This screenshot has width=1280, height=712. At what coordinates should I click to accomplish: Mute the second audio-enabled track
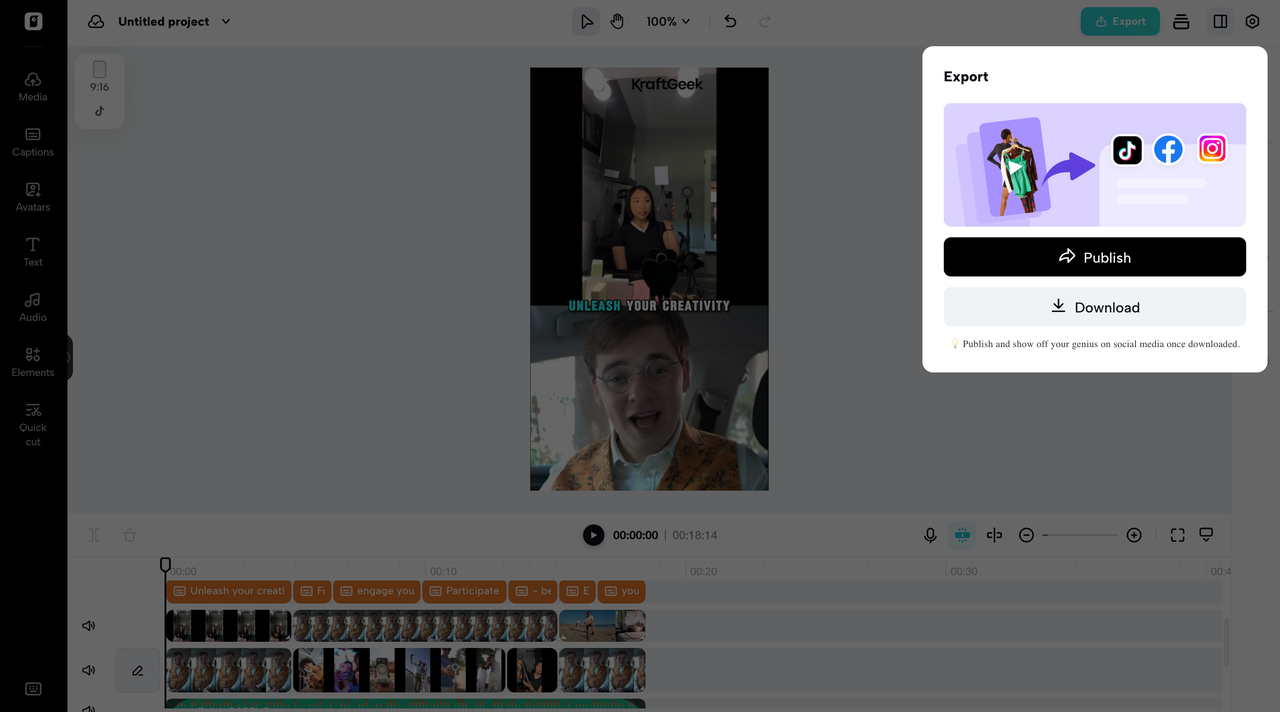pyautogui.click(x=88, y=670)
